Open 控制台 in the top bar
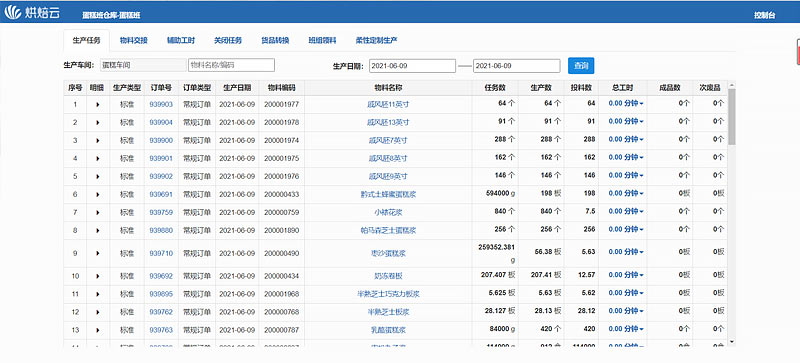The height and width of the screenshot is (363, 800). [765, 15]
